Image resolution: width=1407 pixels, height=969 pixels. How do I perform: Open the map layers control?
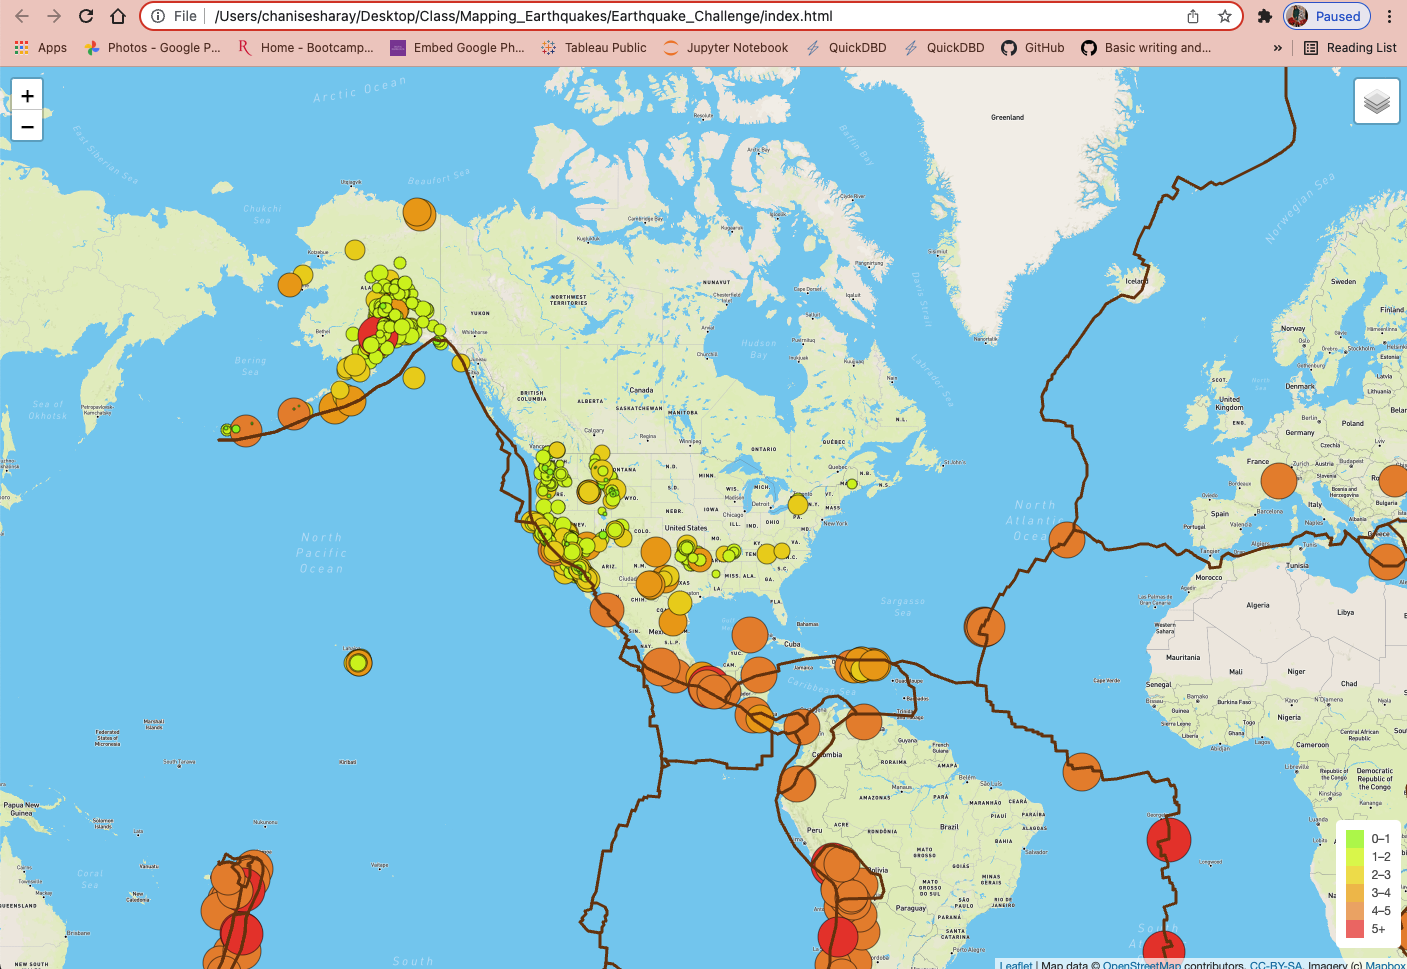pos(1377,100)
